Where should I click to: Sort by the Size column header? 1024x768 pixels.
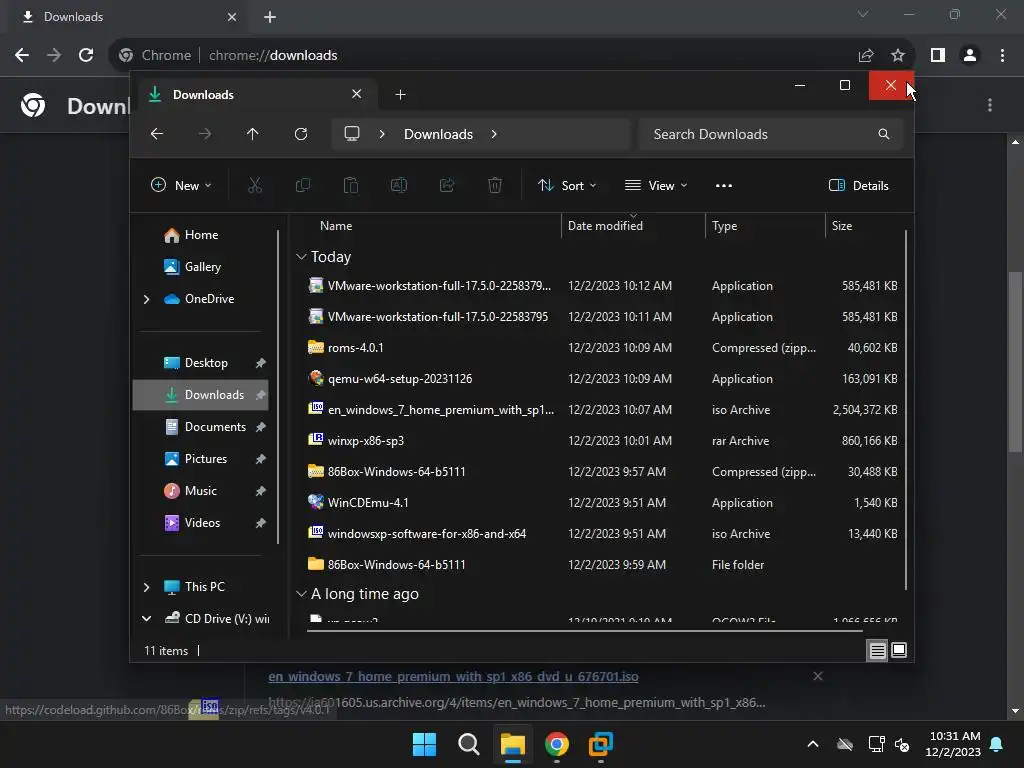[x=841, y=226]
